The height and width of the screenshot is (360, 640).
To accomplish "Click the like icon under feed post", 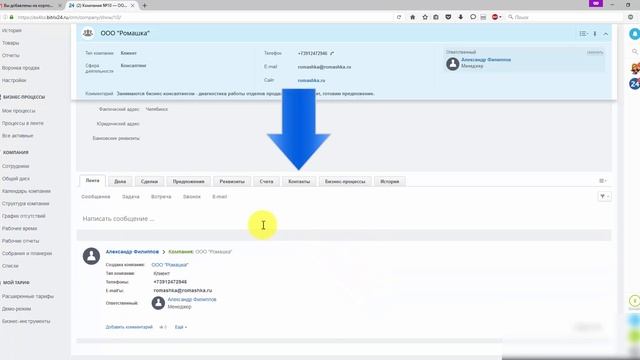I will pyautogui.click(x=163, y=327).
